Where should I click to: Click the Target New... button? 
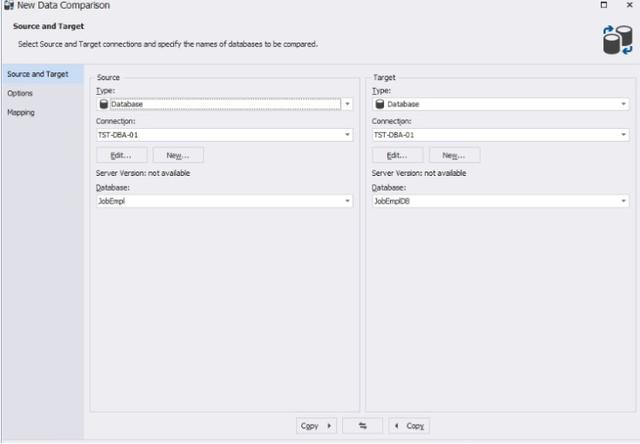[454, 155]
